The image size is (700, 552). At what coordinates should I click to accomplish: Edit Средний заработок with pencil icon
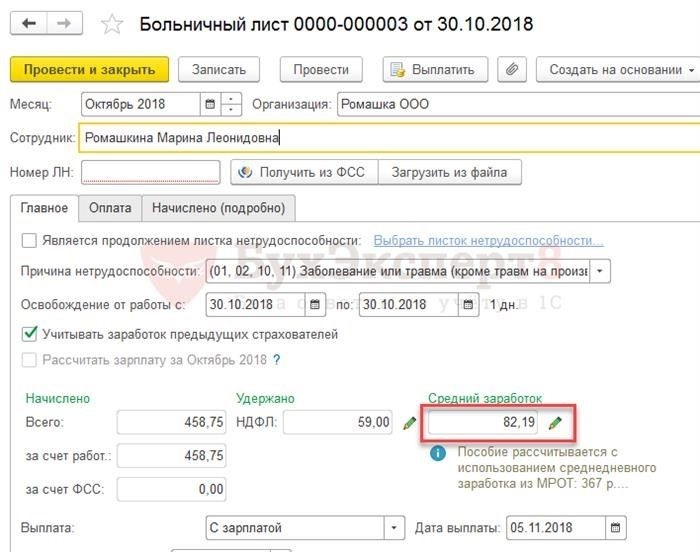click(x=555, y=422)
